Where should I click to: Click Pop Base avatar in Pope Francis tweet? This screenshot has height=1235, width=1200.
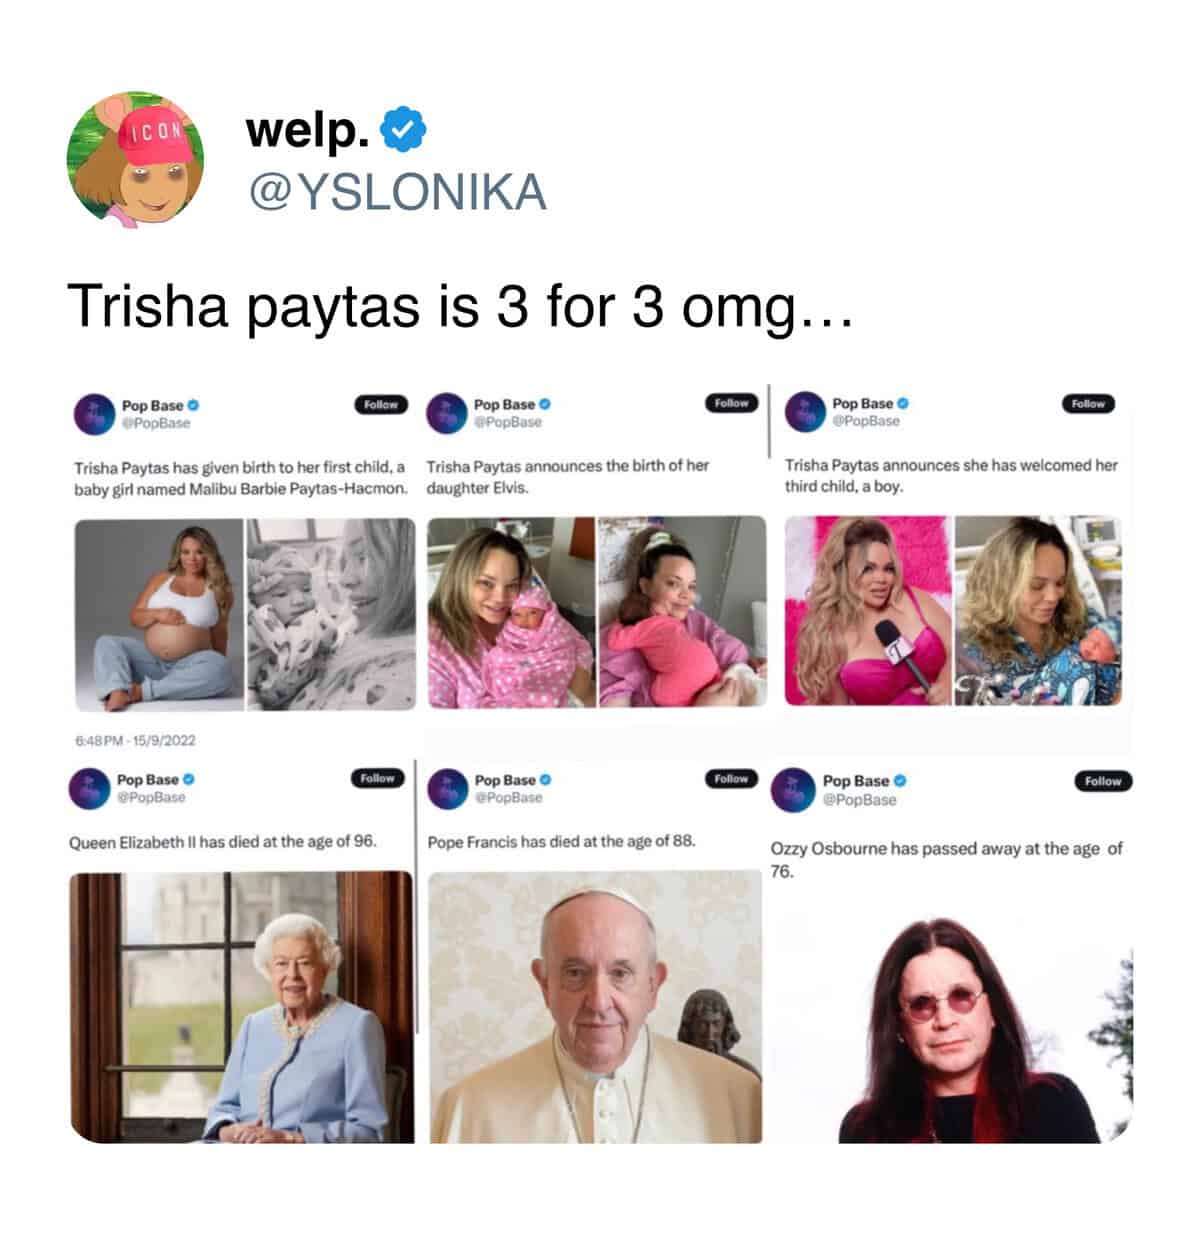coord(447,788)
